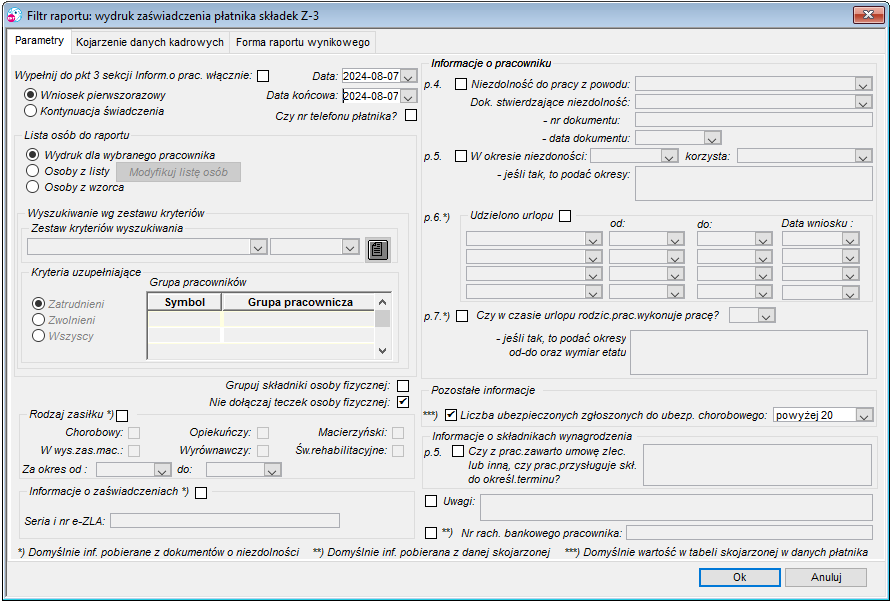The image size is (891, 604).
Task: Select Wydruk dla wybranego pracownika
Action: click(x=33, y=155)
